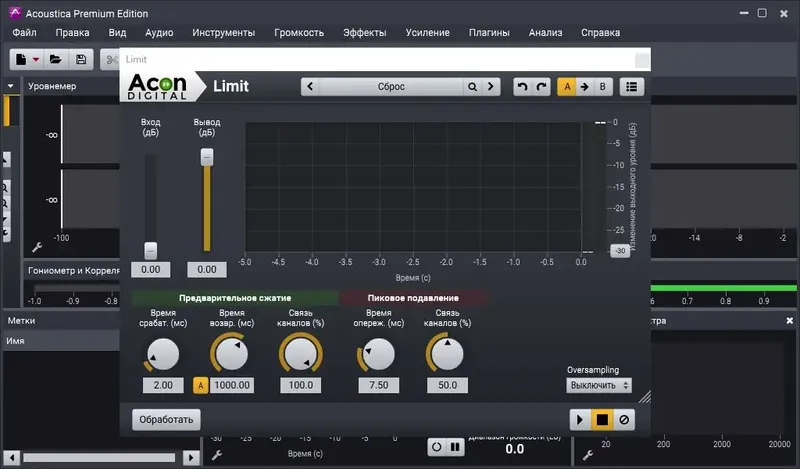
Task: Click the Предварительное сжатие section header
Action: (235, 298)
